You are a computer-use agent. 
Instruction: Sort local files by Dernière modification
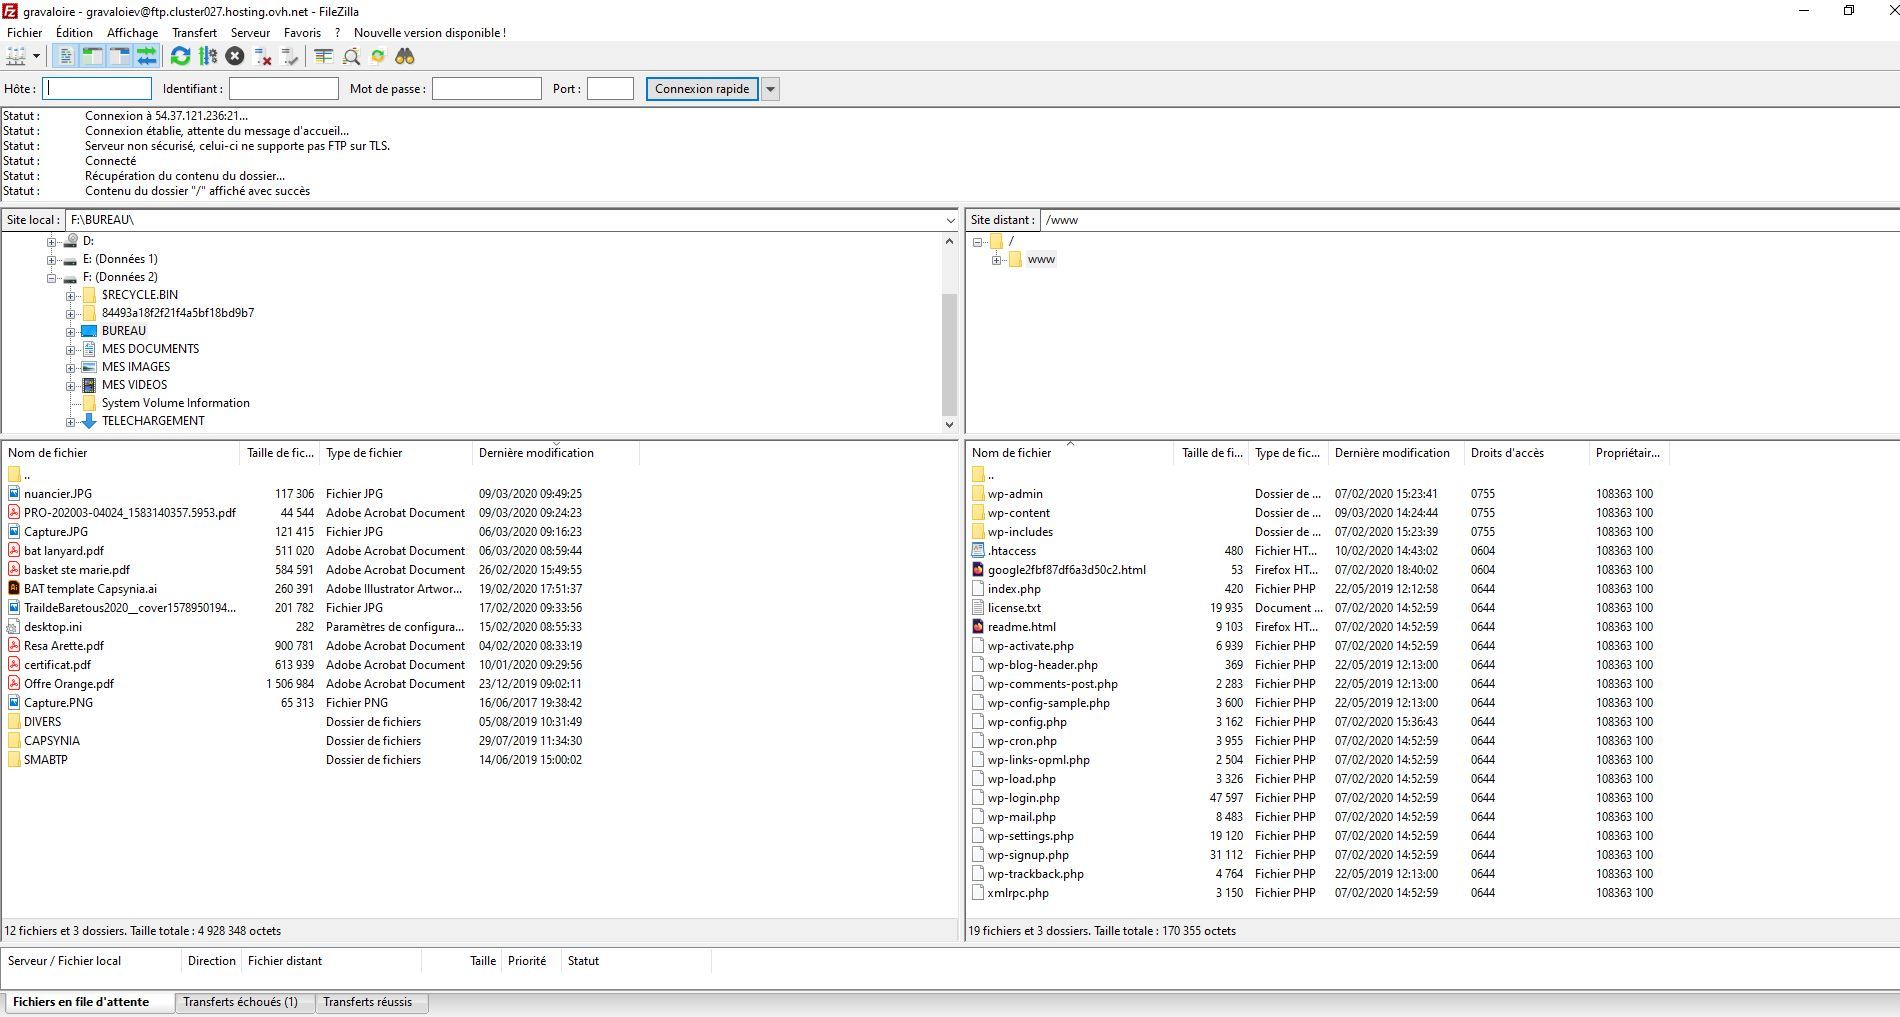[x=536, y=453]
